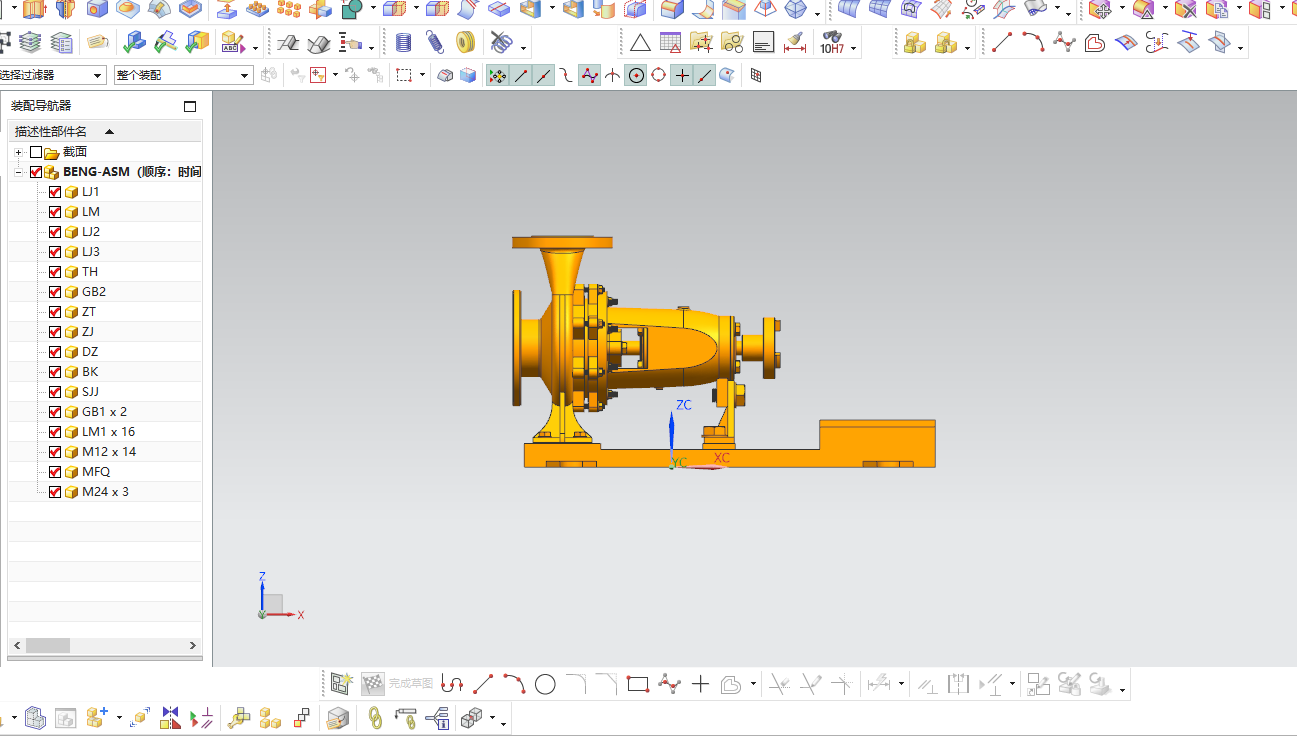Select the cylindrical helix spring tool

403,43
